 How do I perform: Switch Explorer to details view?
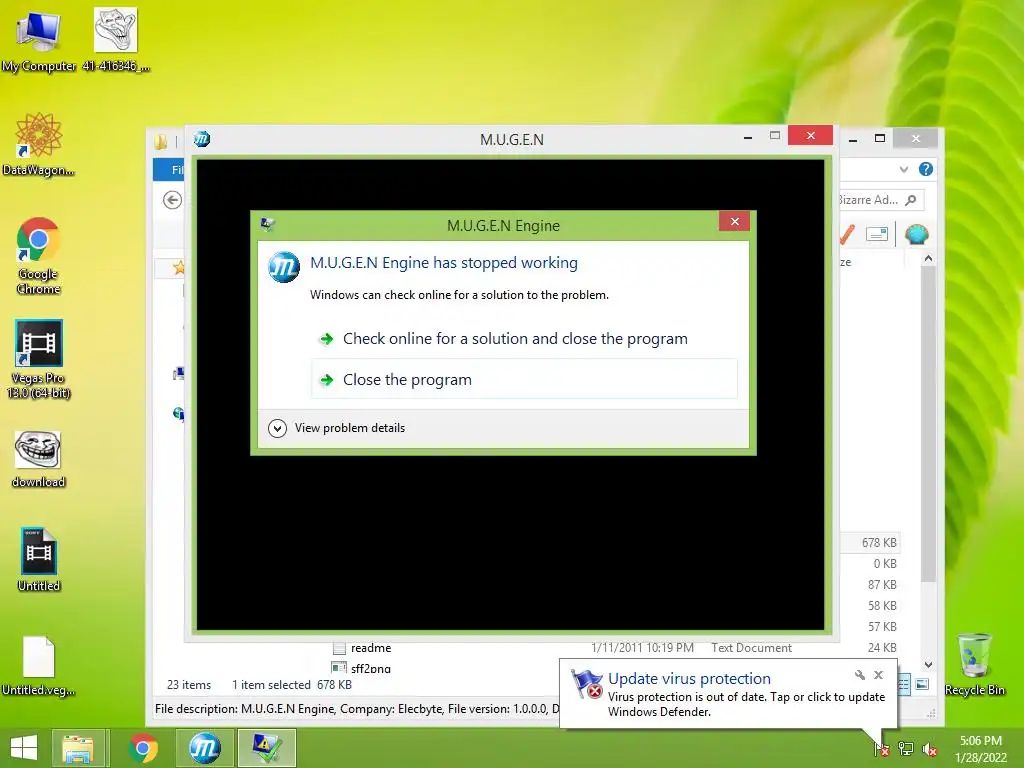904,684
